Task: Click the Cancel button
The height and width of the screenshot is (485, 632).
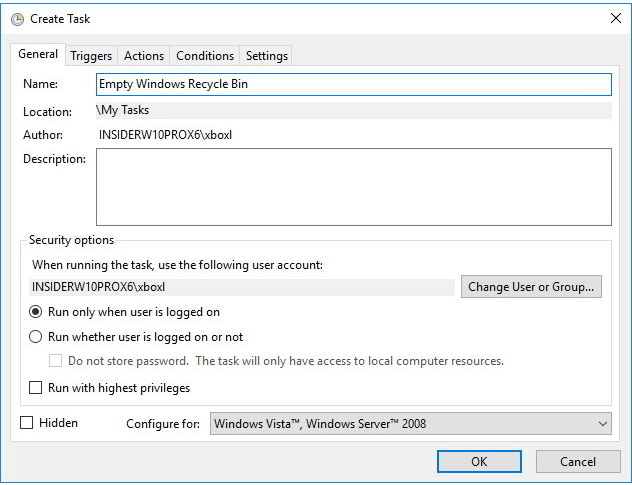Action: point(578,461)
